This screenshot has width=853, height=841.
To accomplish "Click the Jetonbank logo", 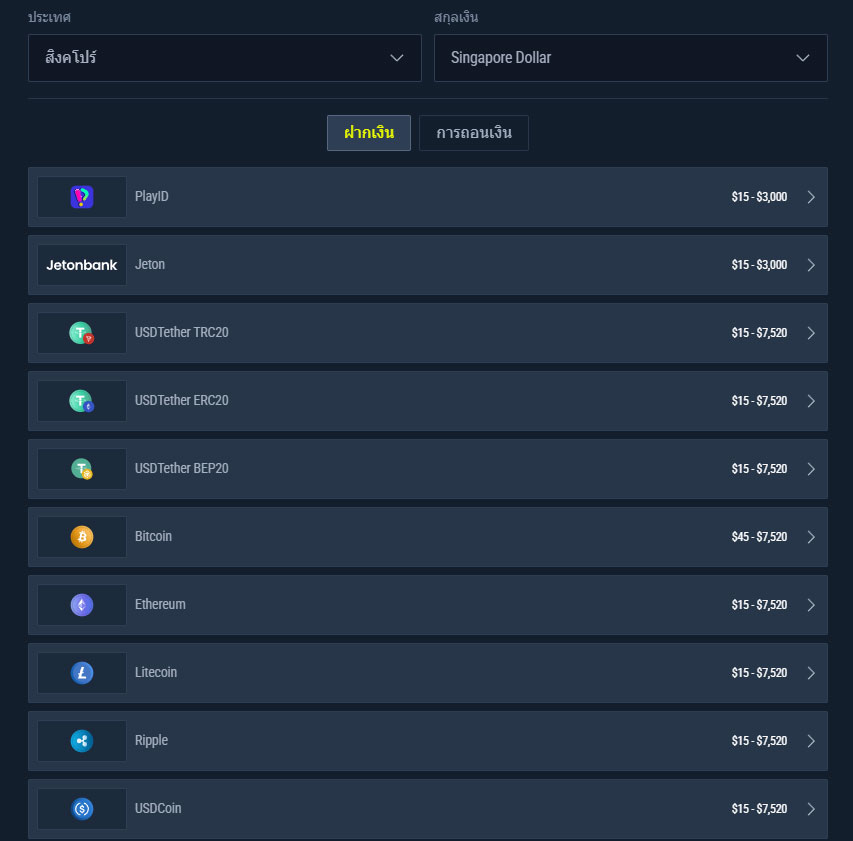I will tap(81, 265).
